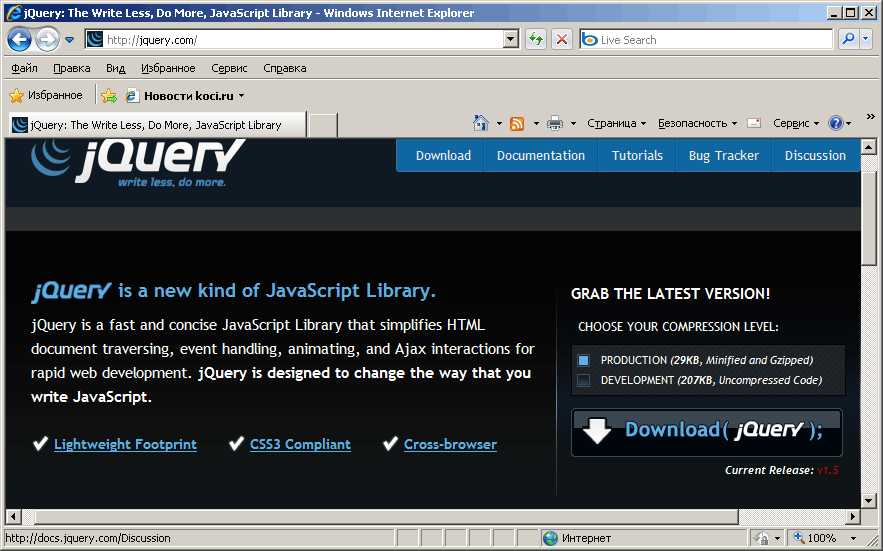883x551 pixels.
Task: Expand the zoom level dropdown arrow
Action: pyautogui.click(x=853, y=539)
